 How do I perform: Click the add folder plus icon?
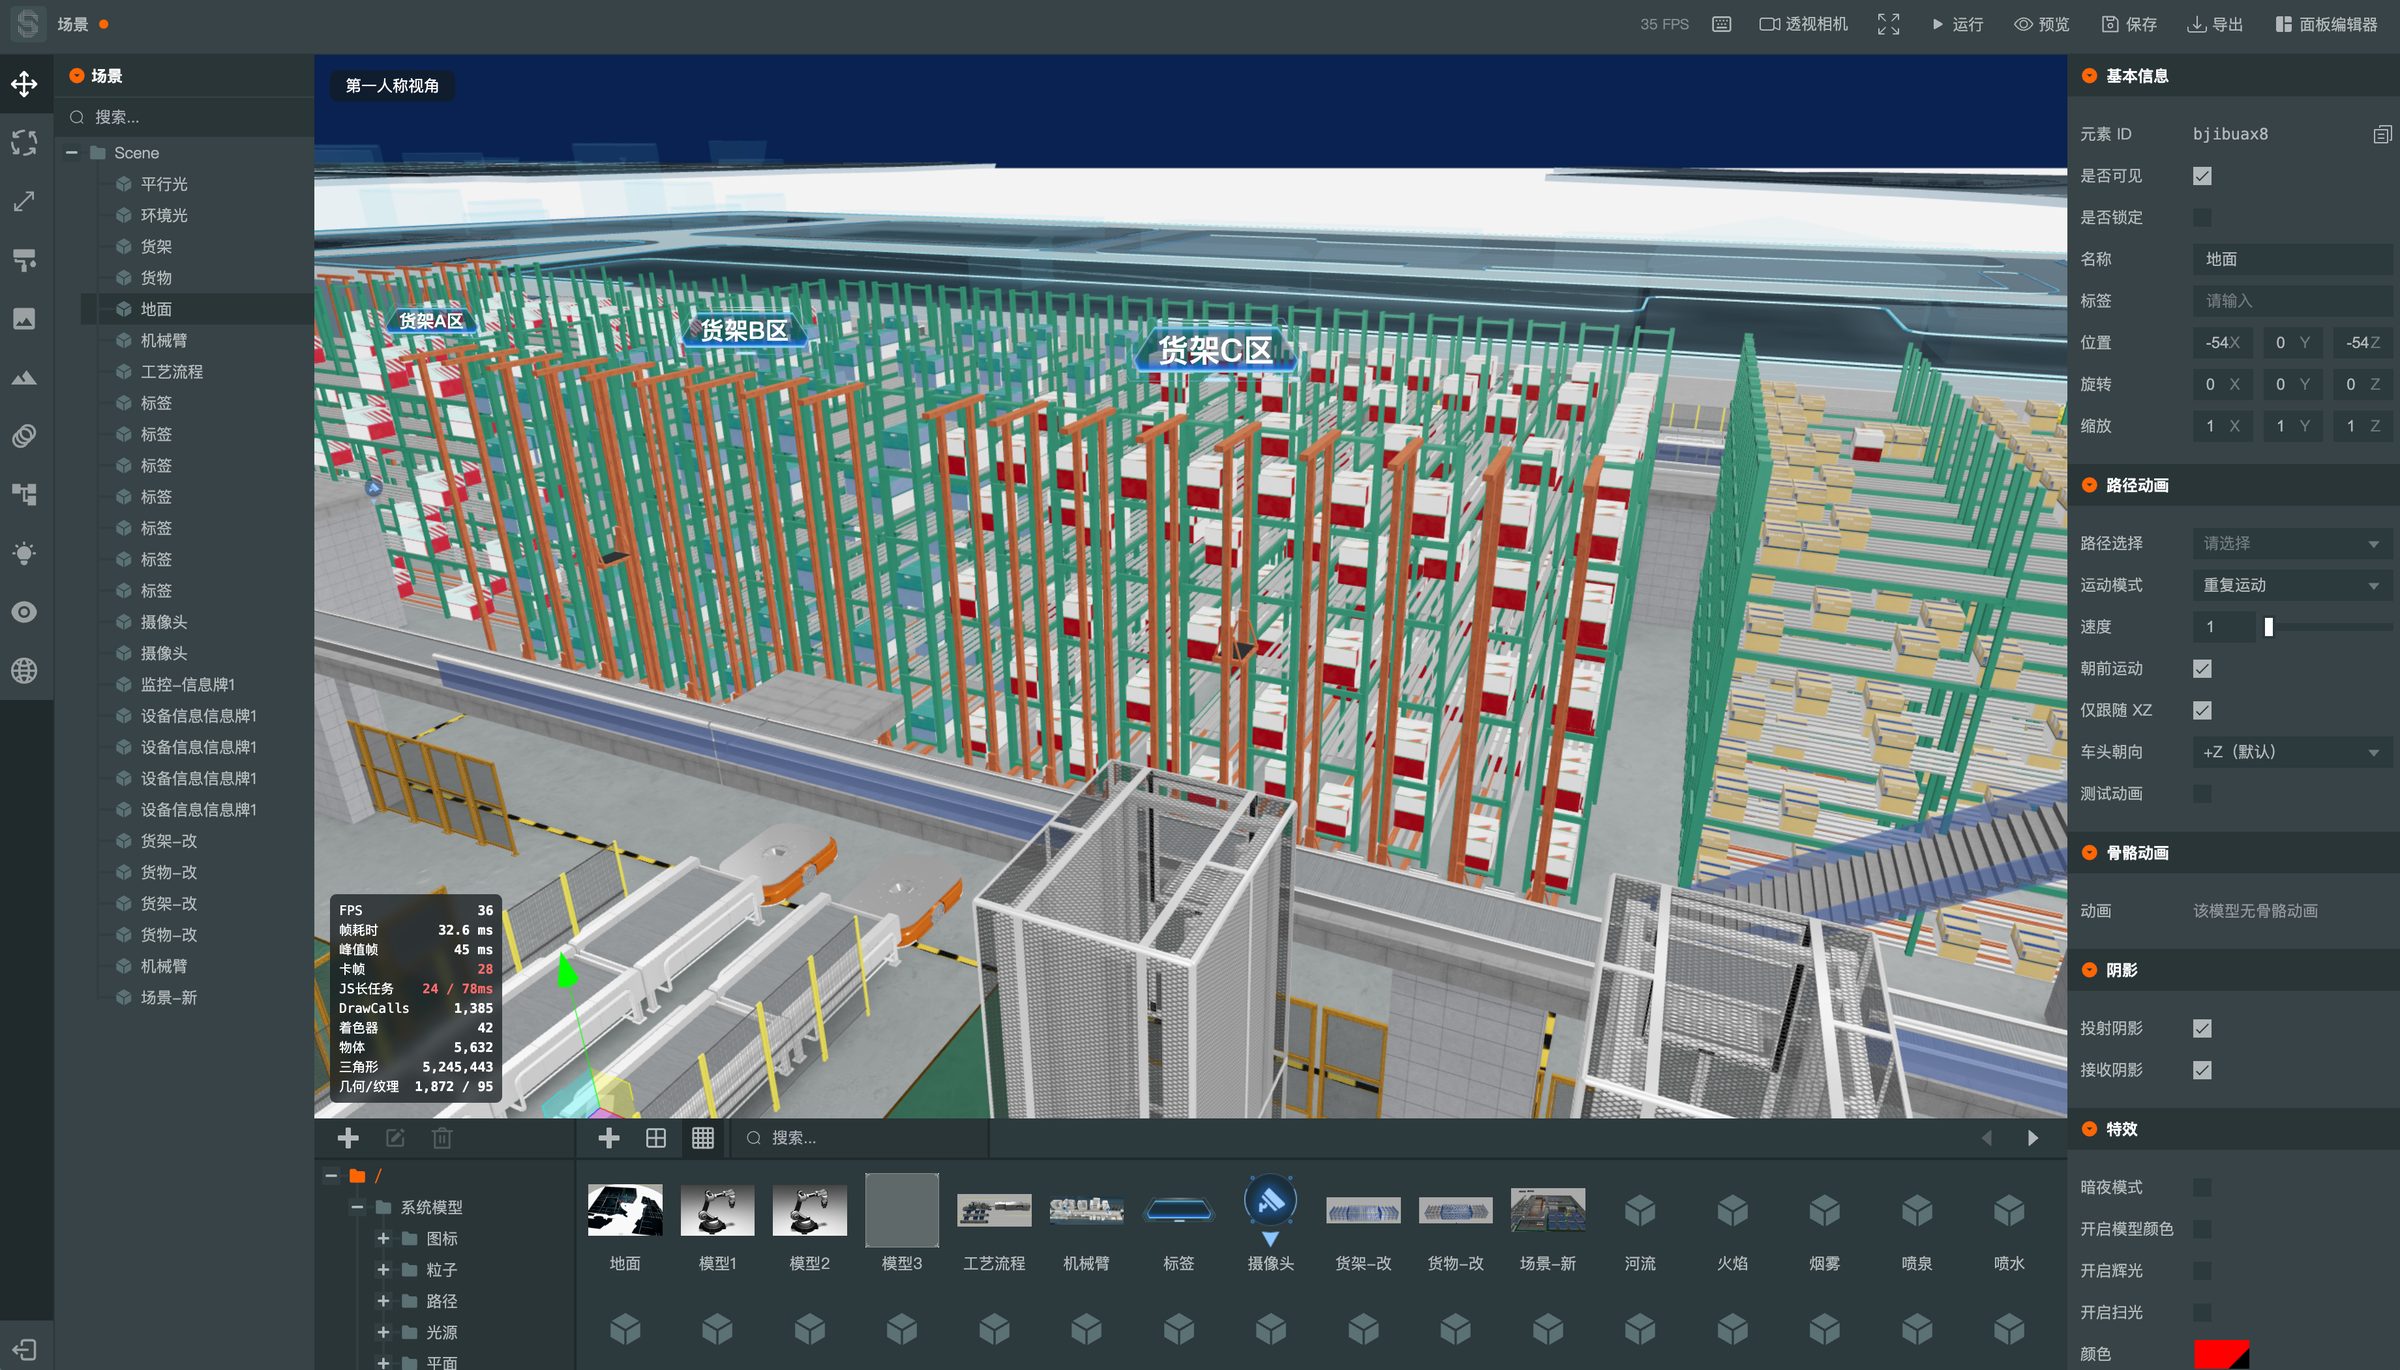tap(348, 1138)
